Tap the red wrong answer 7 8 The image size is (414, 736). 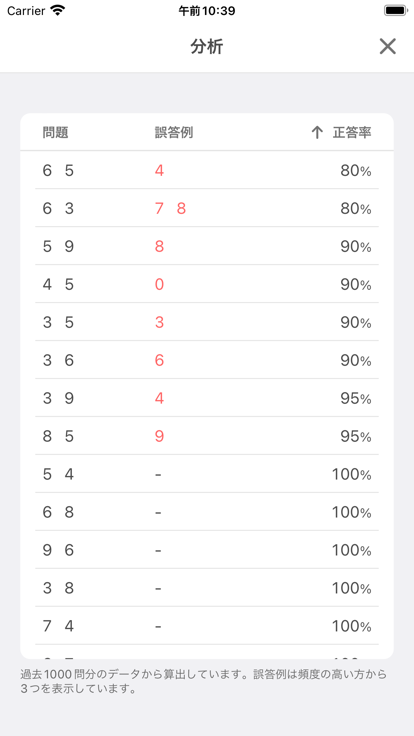click(x=170, y=208)
